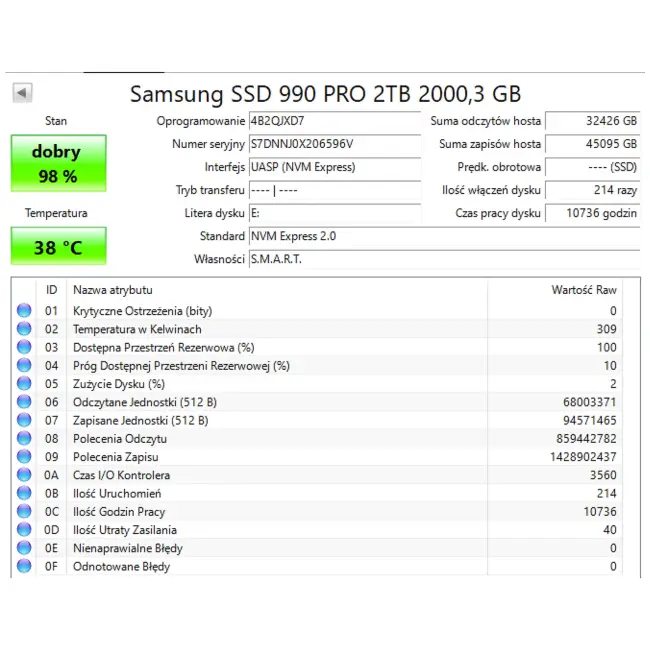This screenshot has height=650, width=650.
Task: Click the ID column header
Action: pyautogui.click(x=51, y=290)
